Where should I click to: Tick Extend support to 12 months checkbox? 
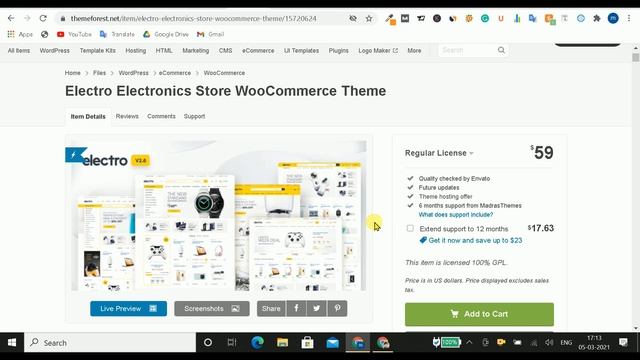[410, 229]
